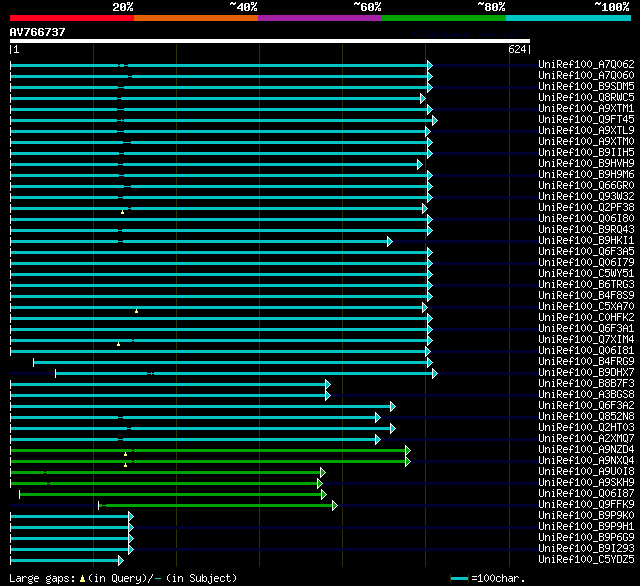Select the UniRef100_Q852N8 label
This screenshot has height=586, width=640.
point(586,417)
